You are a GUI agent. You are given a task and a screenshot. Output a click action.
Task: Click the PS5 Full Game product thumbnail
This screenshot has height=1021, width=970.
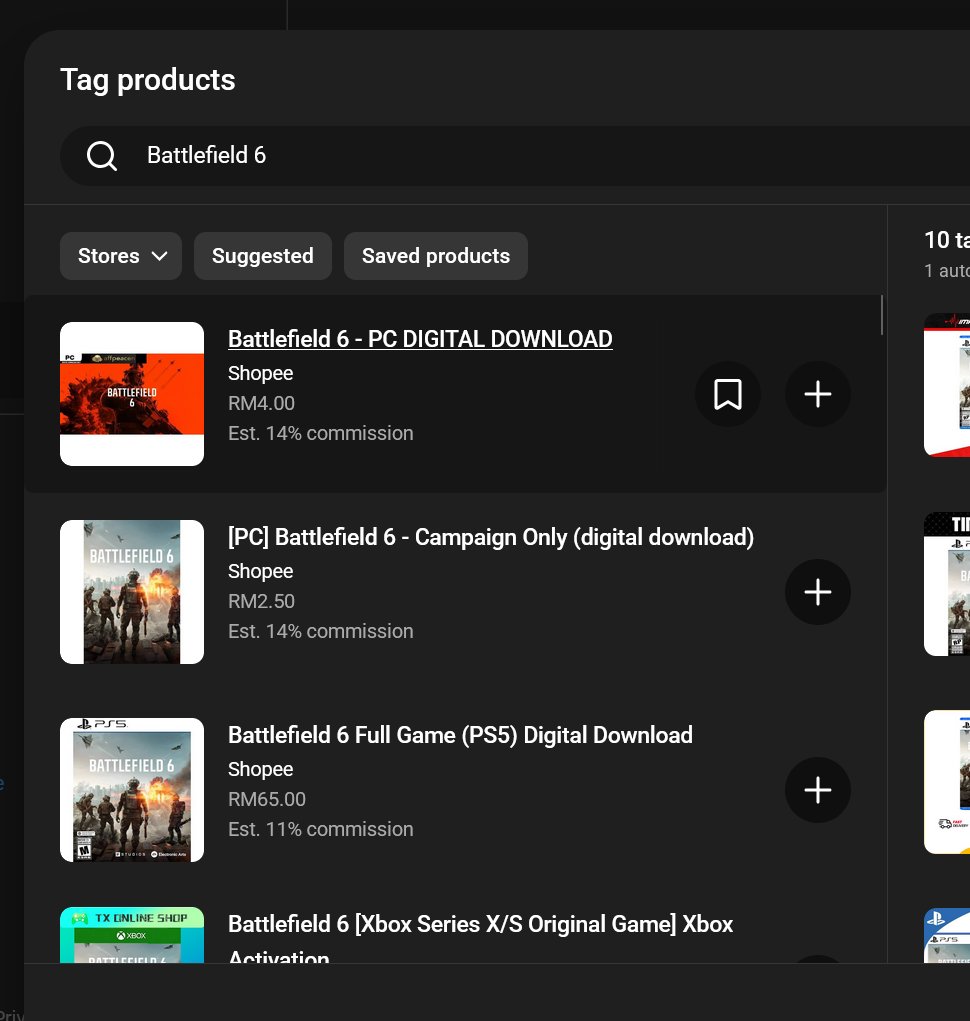(132, 790)
